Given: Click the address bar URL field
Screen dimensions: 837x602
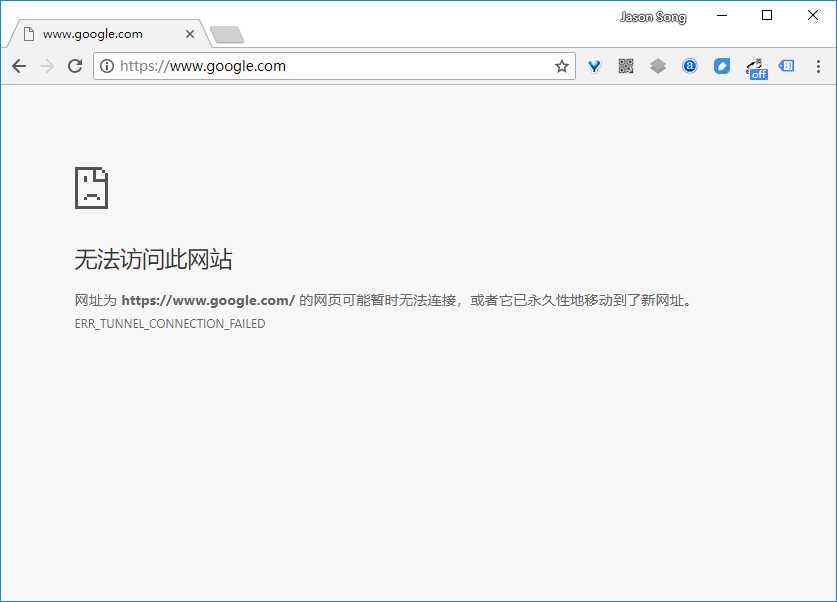Looking at the screenshot, I should 334,66.
